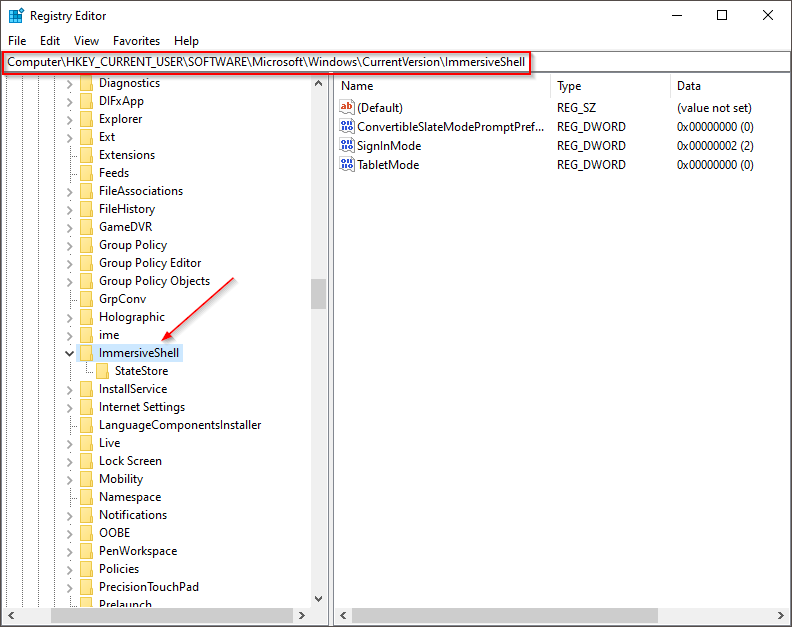This screenshot has width=792, height=627.
Task: Click the Type column header
Action: 611,86
